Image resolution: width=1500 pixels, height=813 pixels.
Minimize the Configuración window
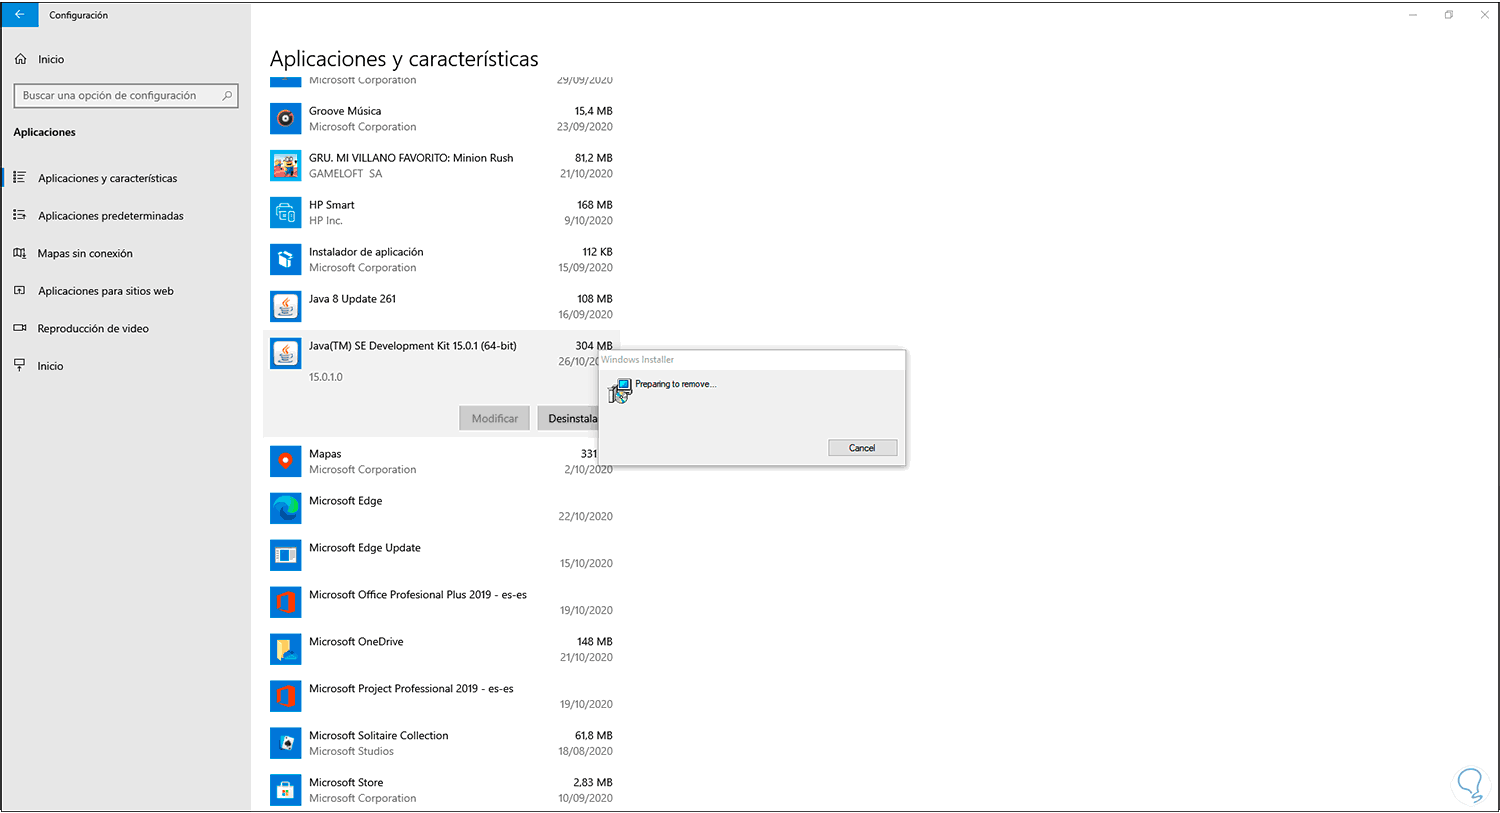click(1413, 15)
